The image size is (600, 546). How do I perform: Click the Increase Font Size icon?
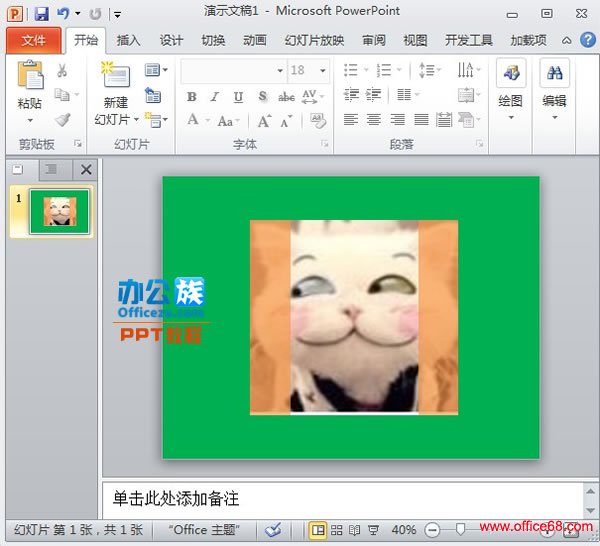tap(264, 121)
